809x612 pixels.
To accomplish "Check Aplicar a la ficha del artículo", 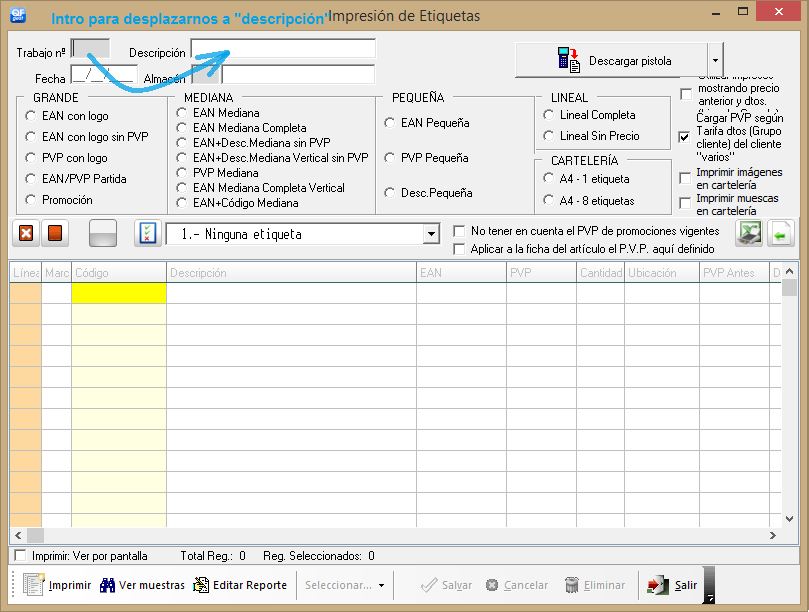I will pyautogui.click(x=459, y=249).
